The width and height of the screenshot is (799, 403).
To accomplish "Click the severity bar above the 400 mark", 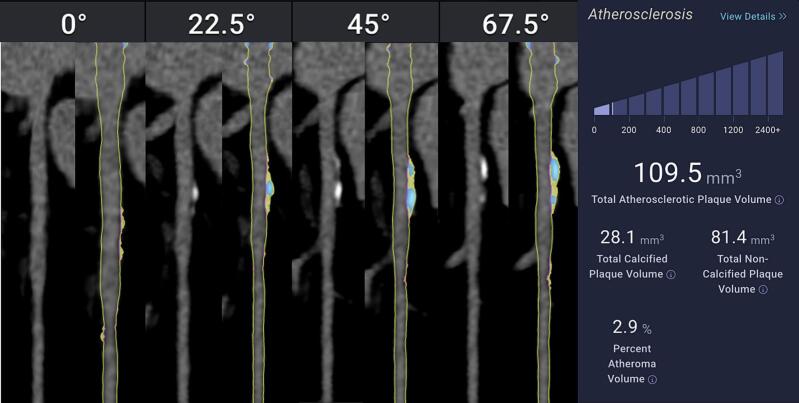I will (x=671, y=100).
